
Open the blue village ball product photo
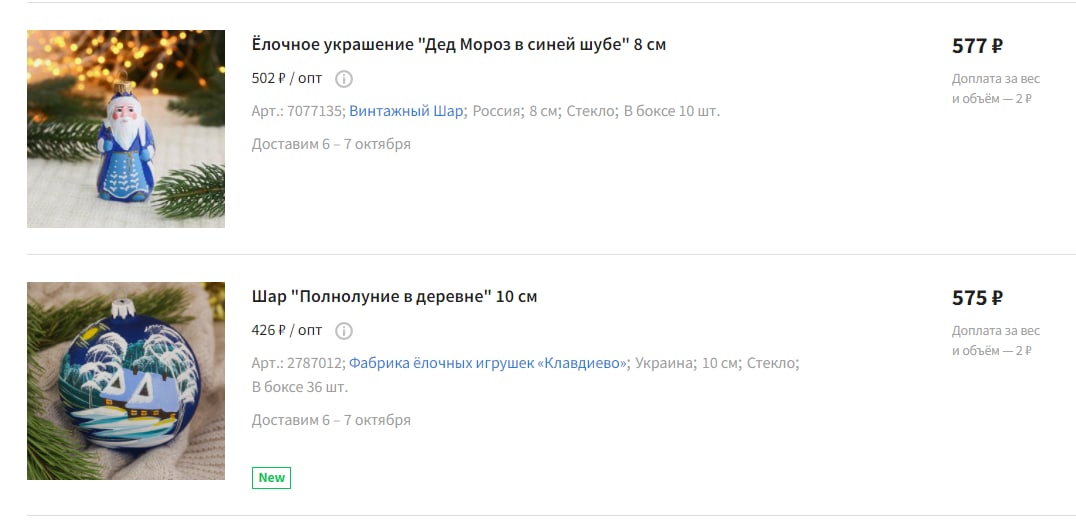(x=126, y=381)
